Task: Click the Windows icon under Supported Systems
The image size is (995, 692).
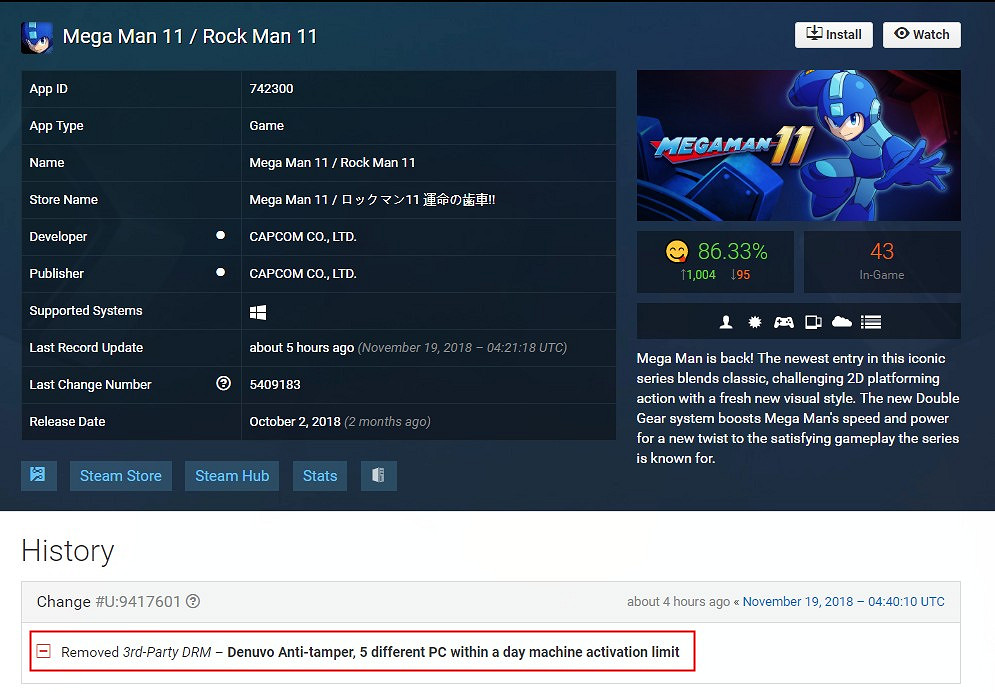Action: [257, 311]
